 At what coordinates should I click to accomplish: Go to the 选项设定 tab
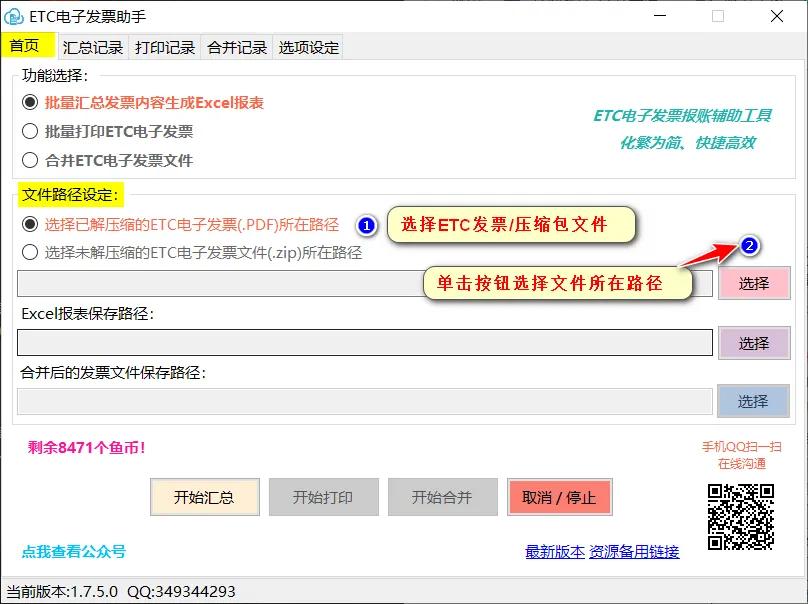point(308,47)
